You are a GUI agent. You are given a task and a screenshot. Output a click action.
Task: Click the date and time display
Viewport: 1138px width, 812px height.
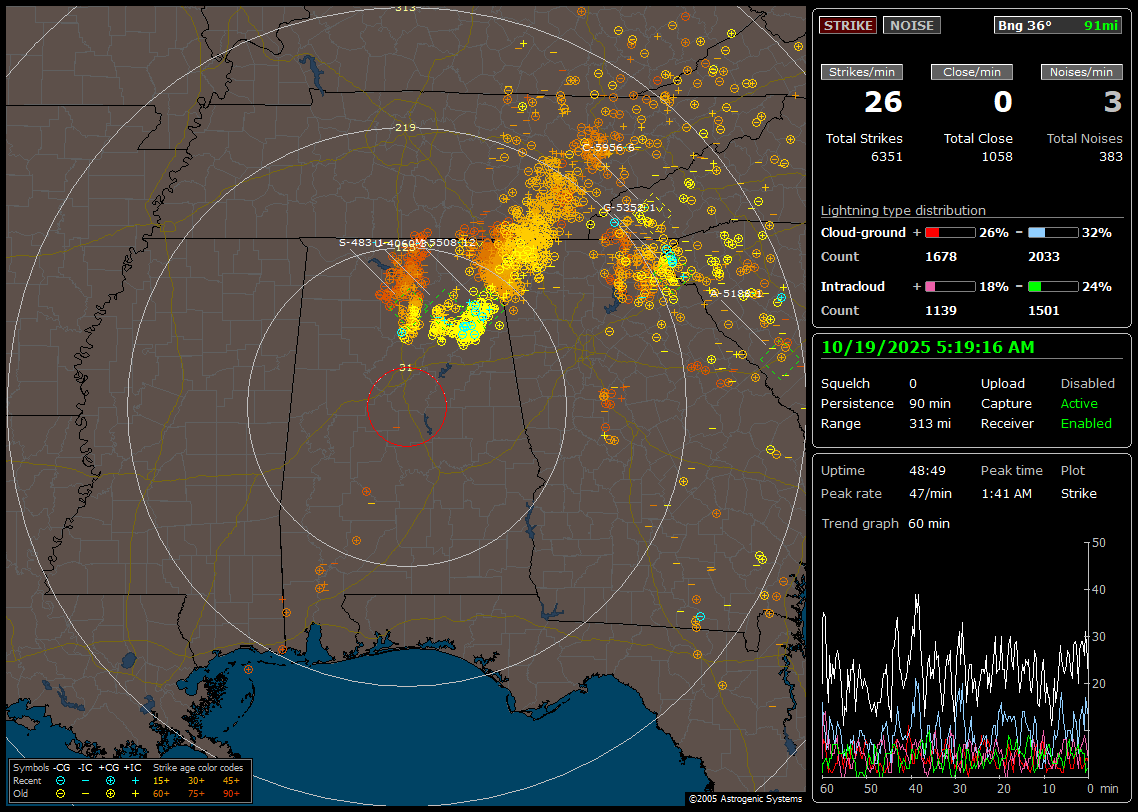click(928, 347)
